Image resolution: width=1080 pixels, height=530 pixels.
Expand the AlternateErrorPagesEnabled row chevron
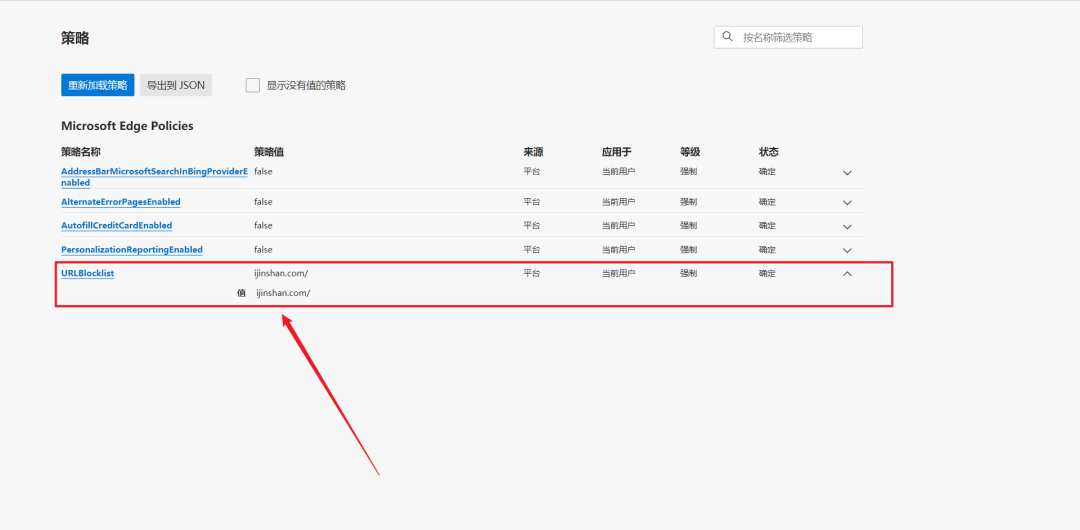pyautogui.click(x=847, y=202)
